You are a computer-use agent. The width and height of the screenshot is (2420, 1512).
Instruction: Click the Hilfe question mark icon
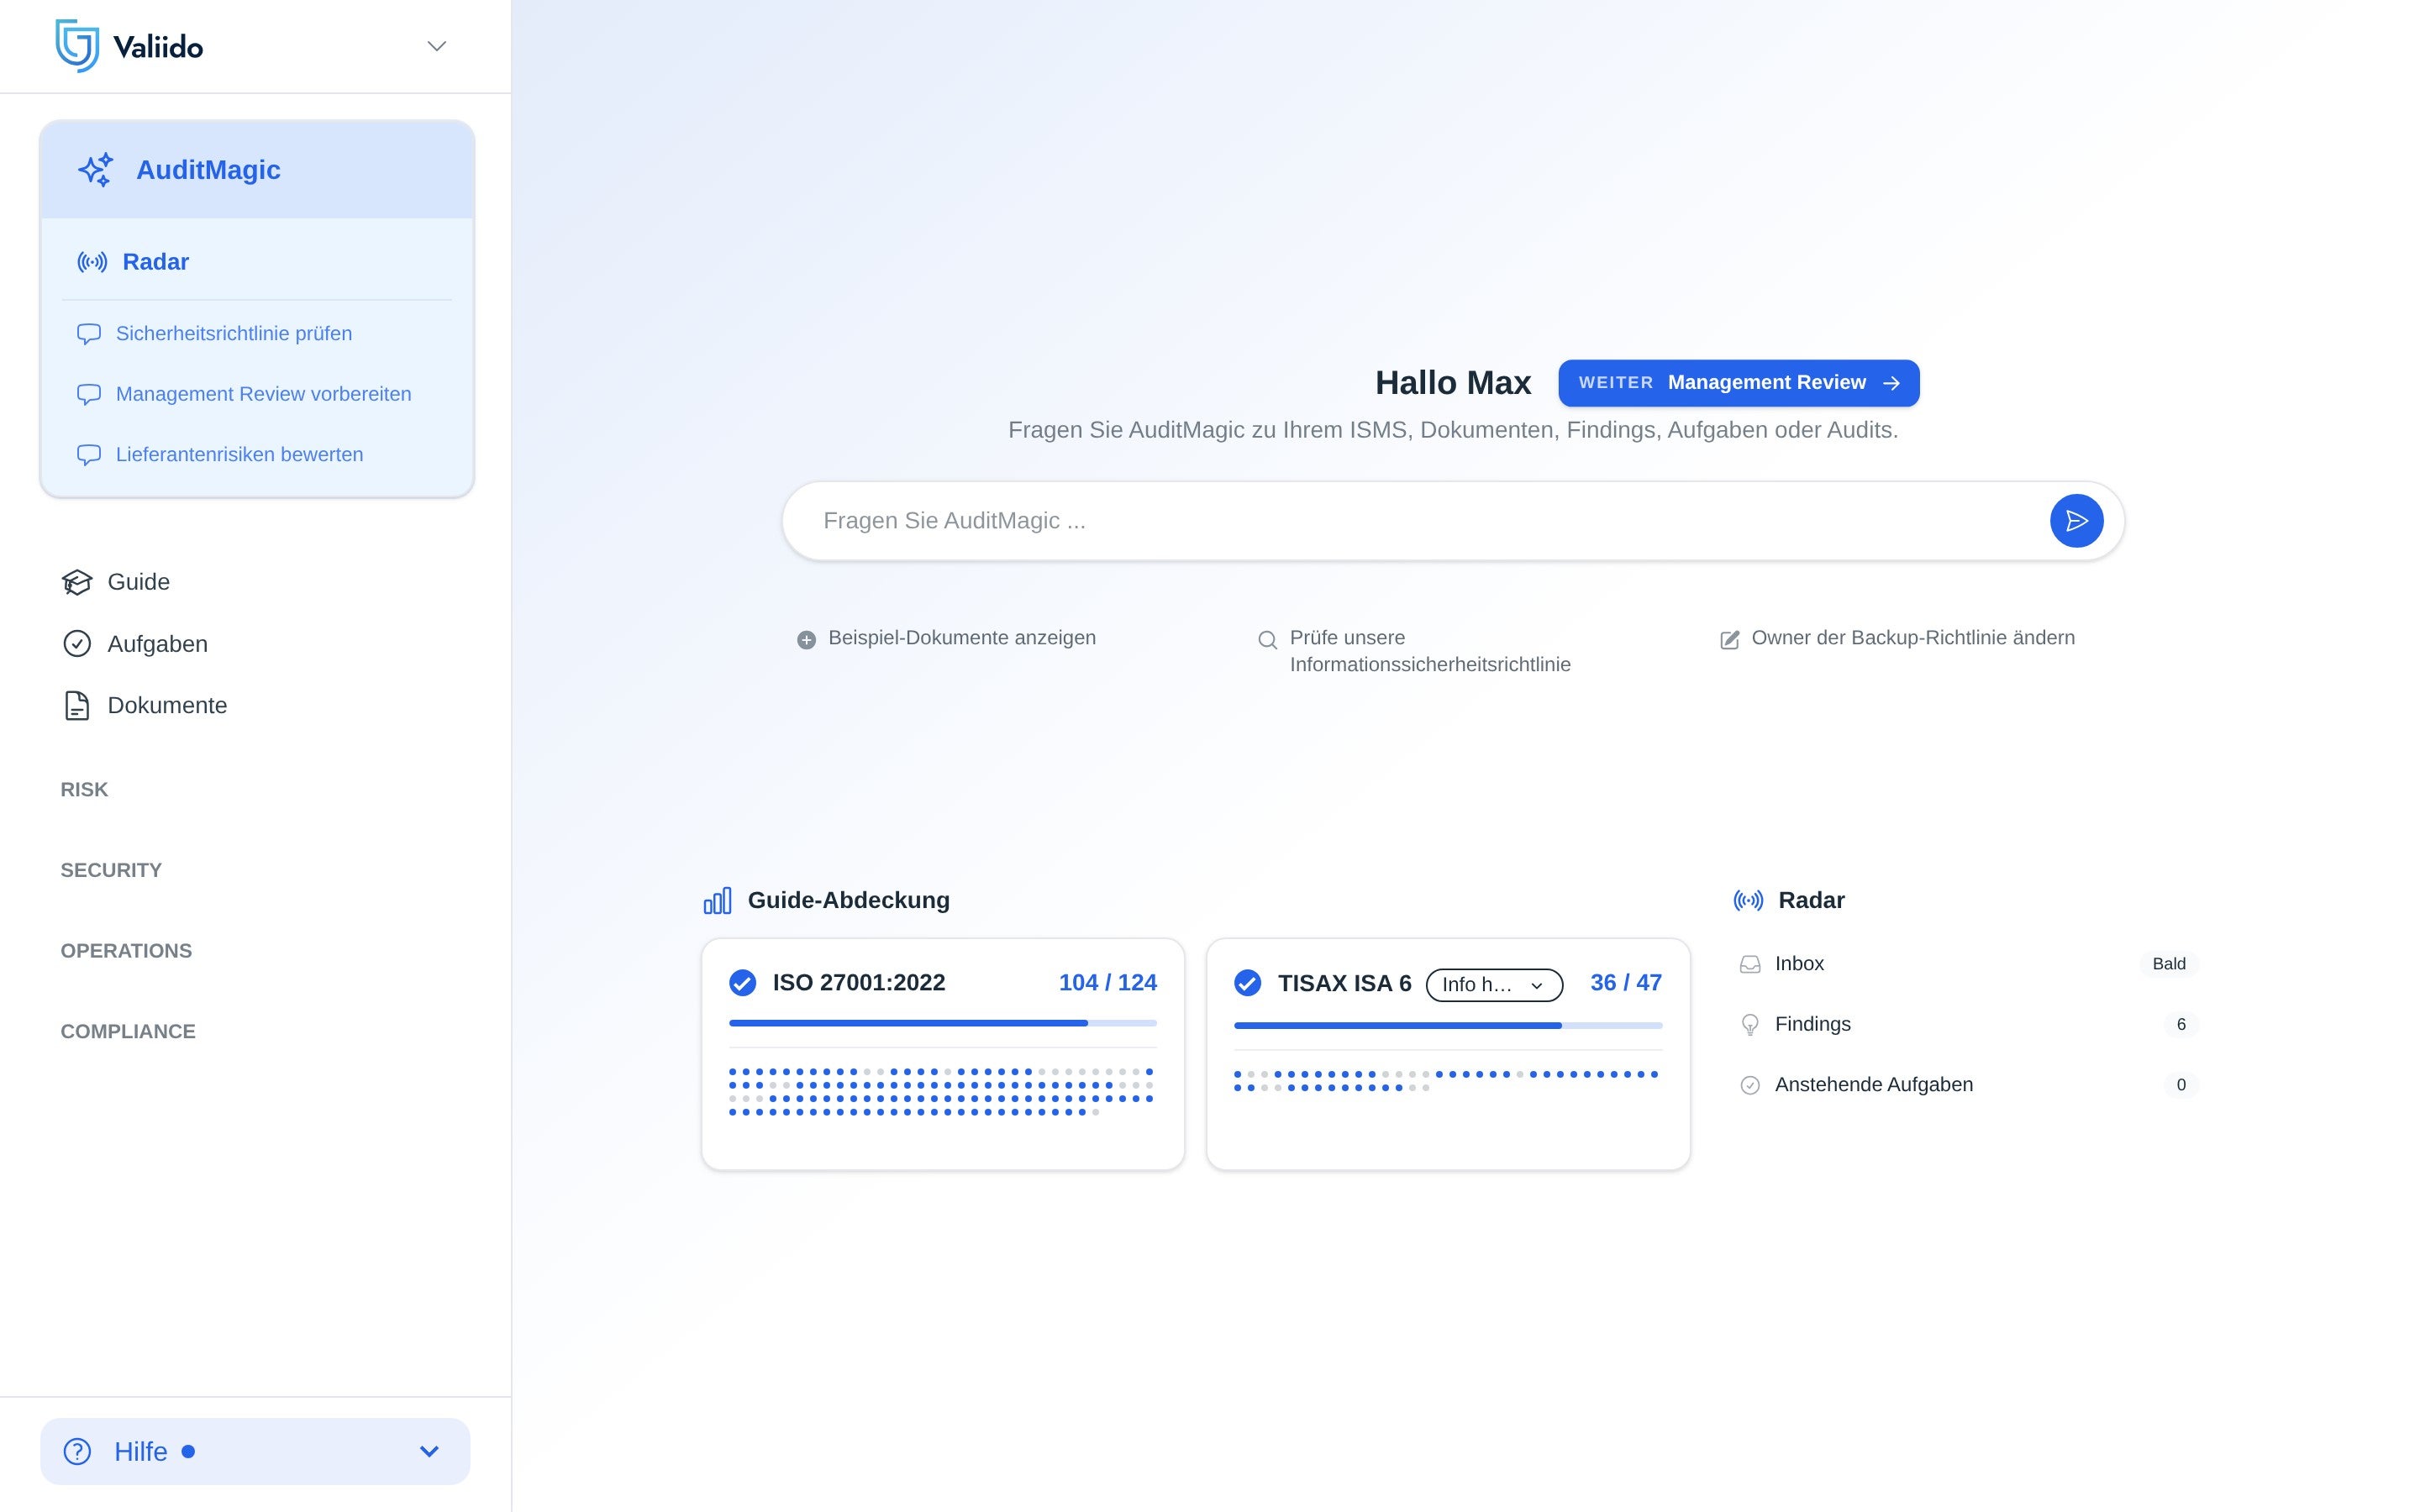point(77,1451)
